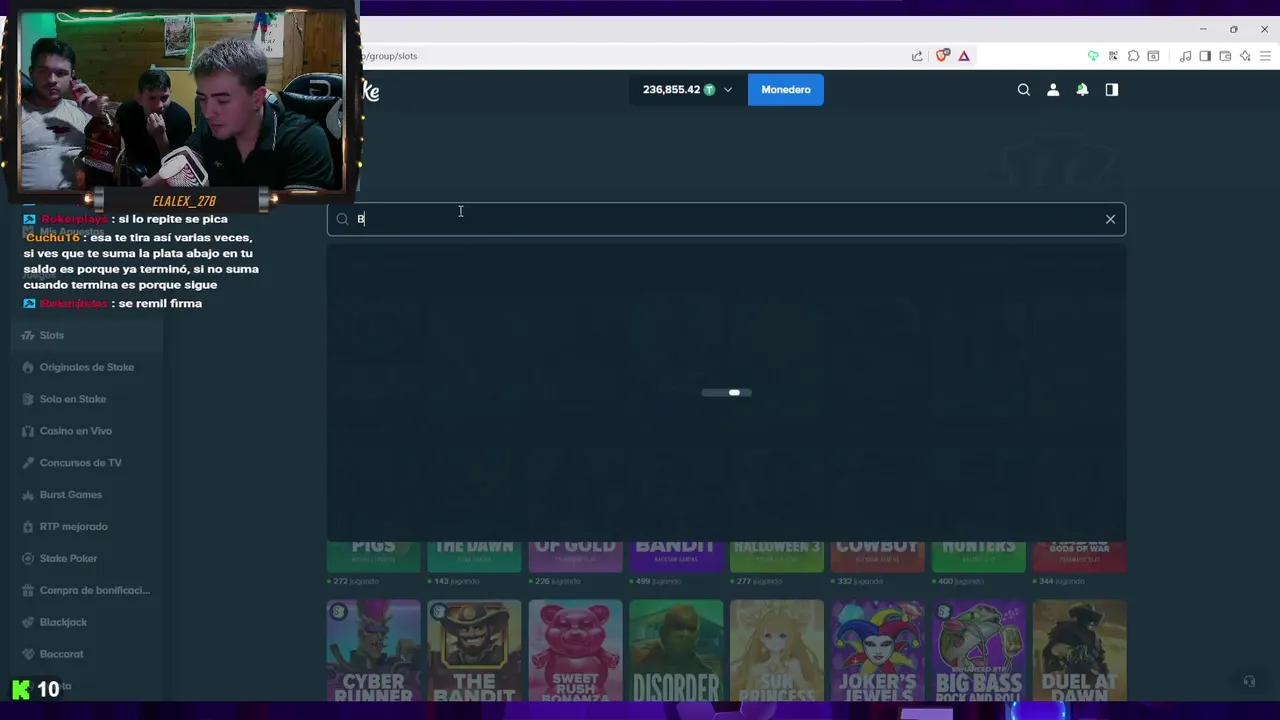The width and height of the screenshot is (1280, 720).
Task: Open the Leo AI sparkle icon
Action: click(1245, 56)
